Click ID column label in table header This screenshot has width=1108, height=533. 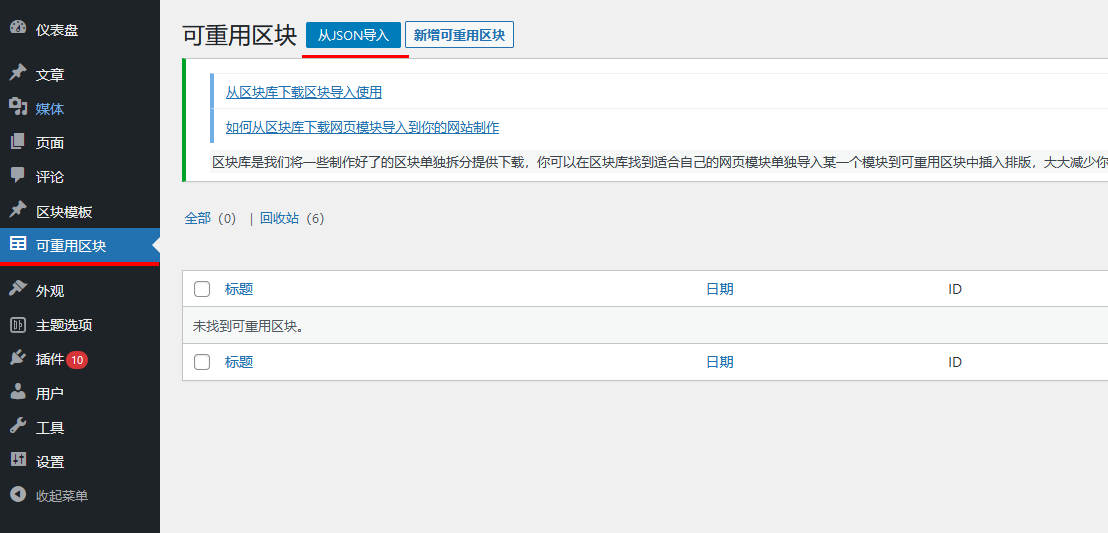tap(955, 289)
